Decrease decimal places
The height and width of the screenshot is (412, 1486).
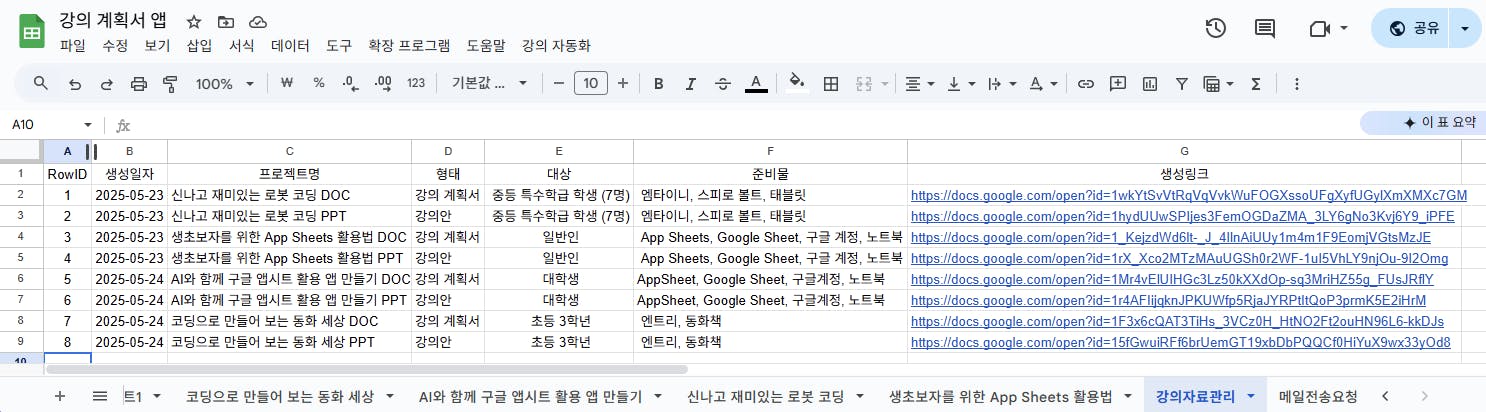(x=350, y=84)
